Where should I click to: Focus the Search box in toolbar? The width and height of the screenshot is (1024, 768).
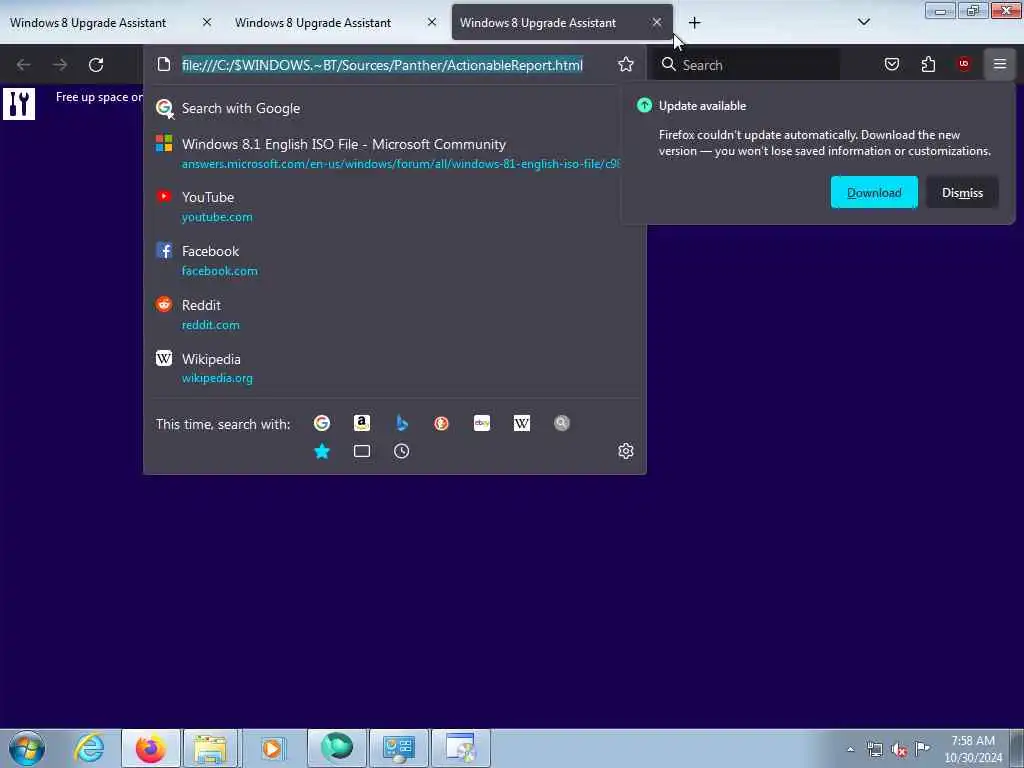tap(748, 65)
